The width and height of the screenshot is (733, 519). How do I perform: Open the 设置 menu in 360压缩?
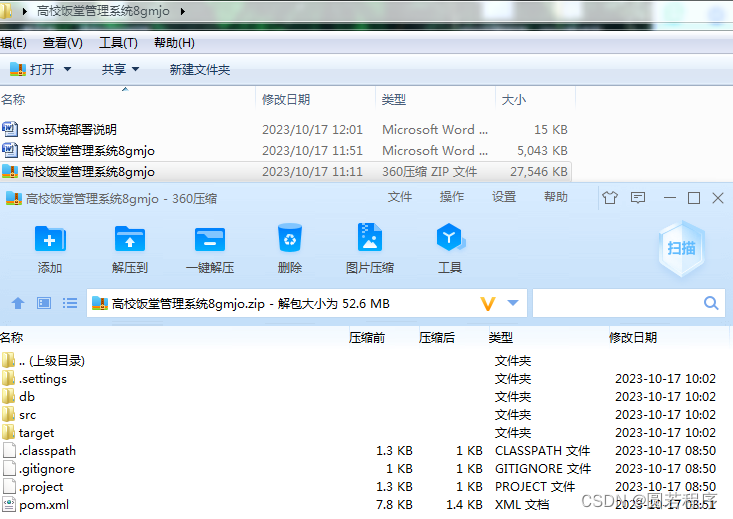point(504,197)
